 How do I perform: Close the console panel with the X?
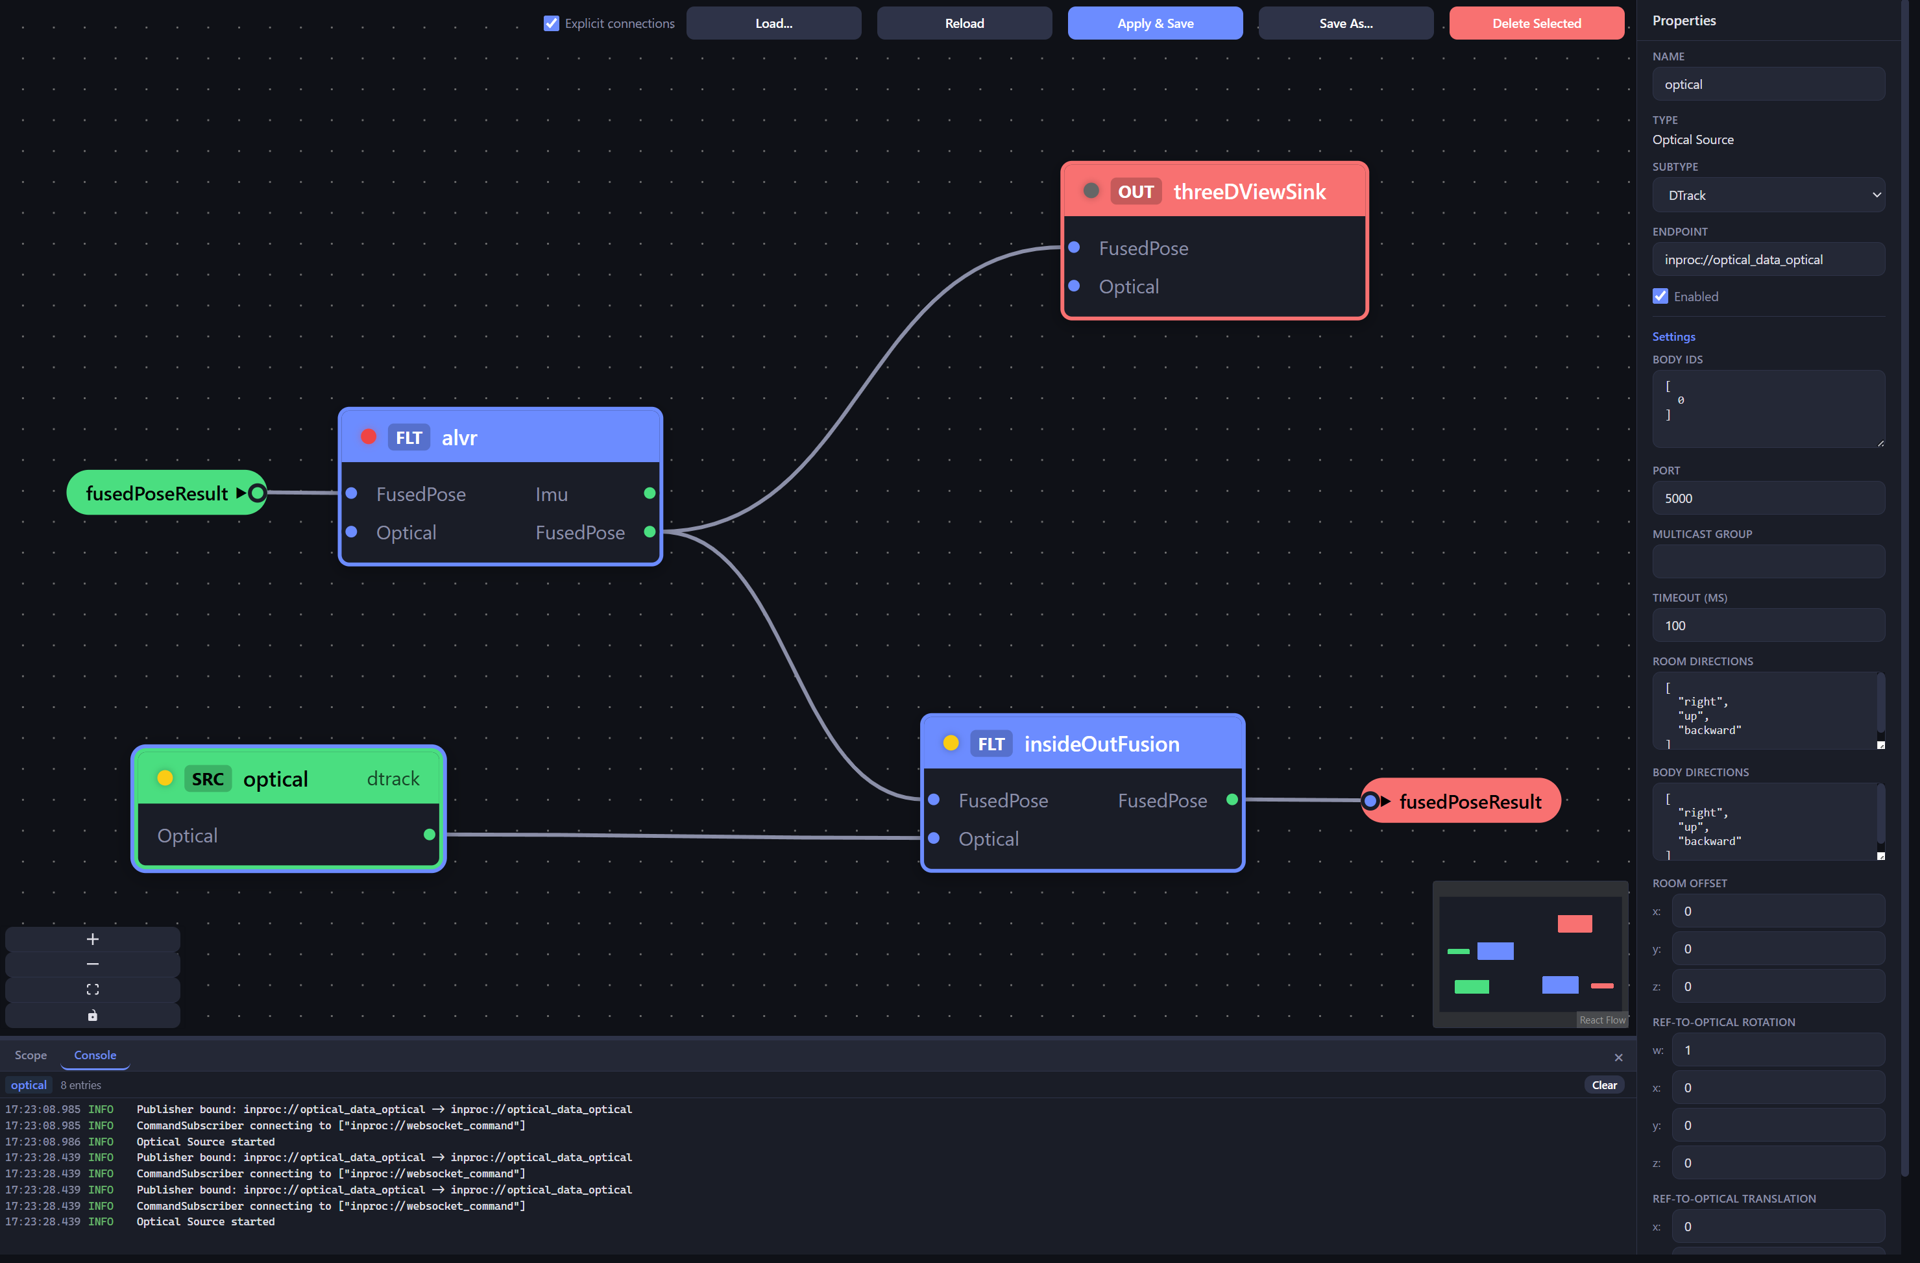(x=1618, y=1057)
